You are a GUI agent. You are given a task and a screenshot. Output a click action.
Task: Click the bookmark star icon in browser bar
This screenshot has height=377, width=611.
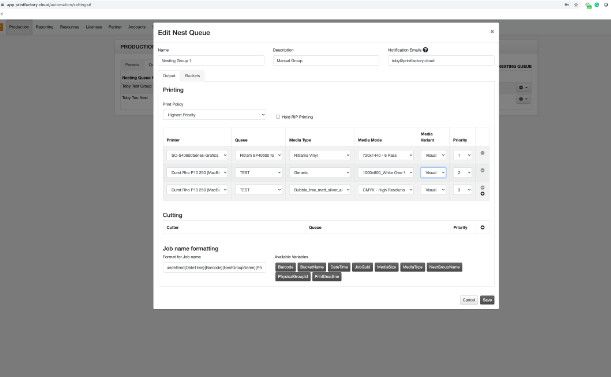576,5
